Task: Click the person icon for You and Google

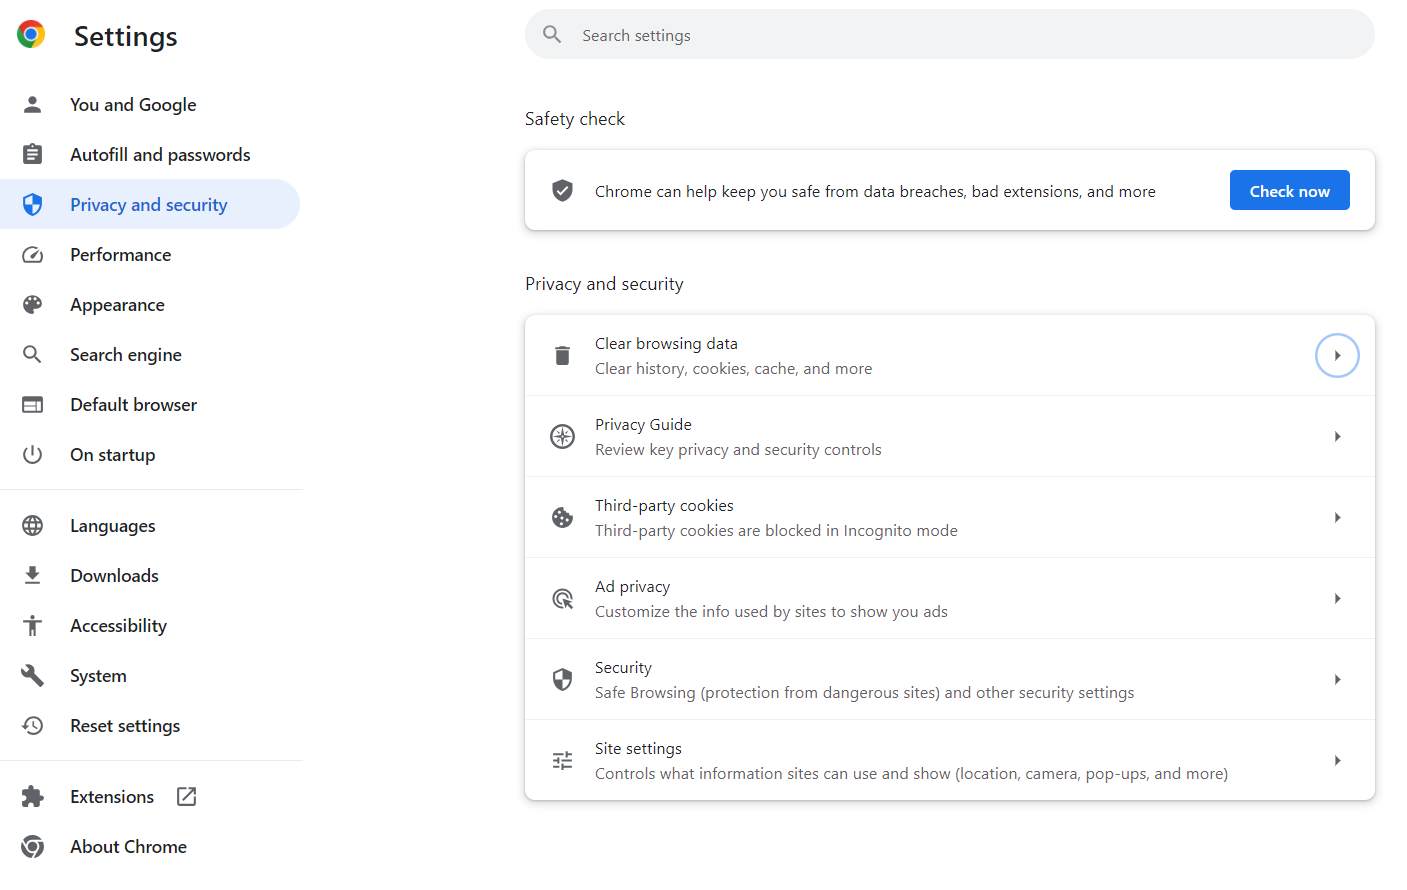Action: 32,104
